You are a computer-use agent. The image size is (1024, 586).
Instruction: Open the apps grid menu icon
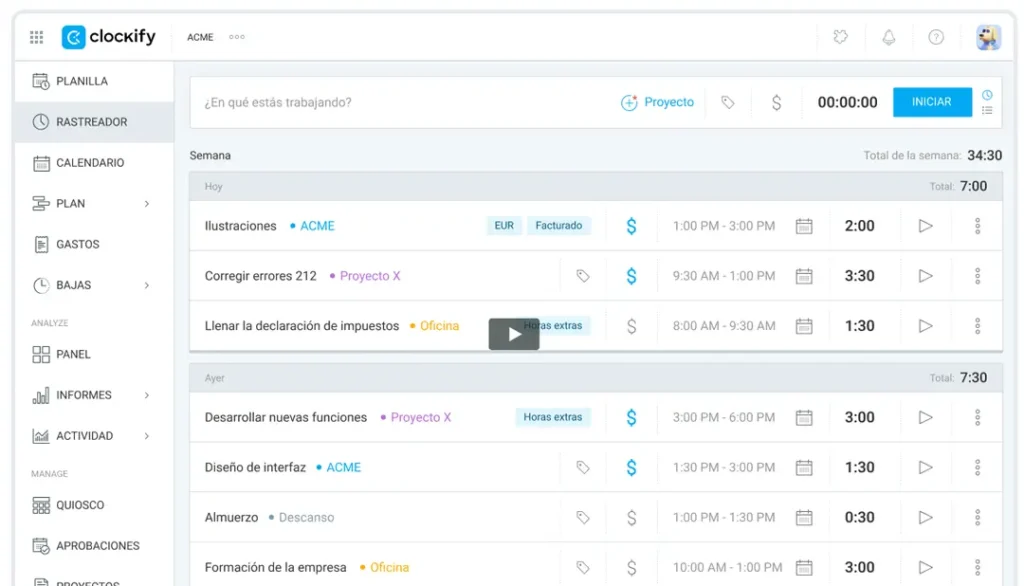coord(37,37)
